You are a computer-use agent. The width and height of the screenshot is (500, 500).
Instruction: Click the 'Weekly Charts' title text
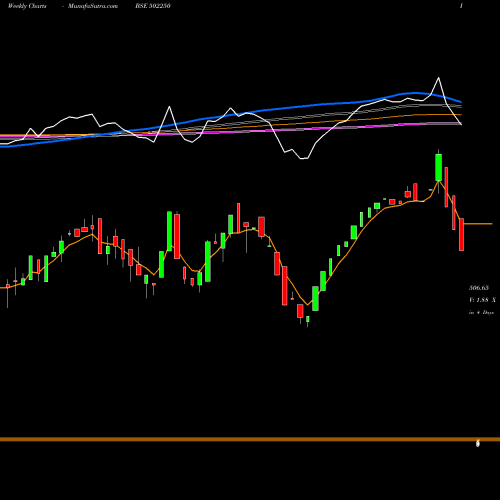(x=27, y=6)
